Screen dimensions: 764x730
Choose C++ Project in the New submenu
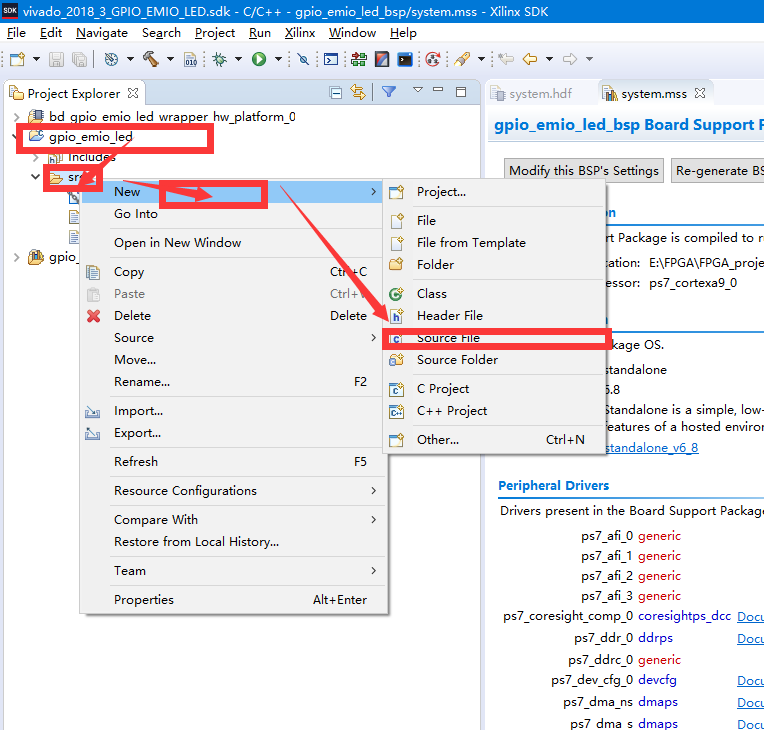pyautogui.click(x=495, y=411)
